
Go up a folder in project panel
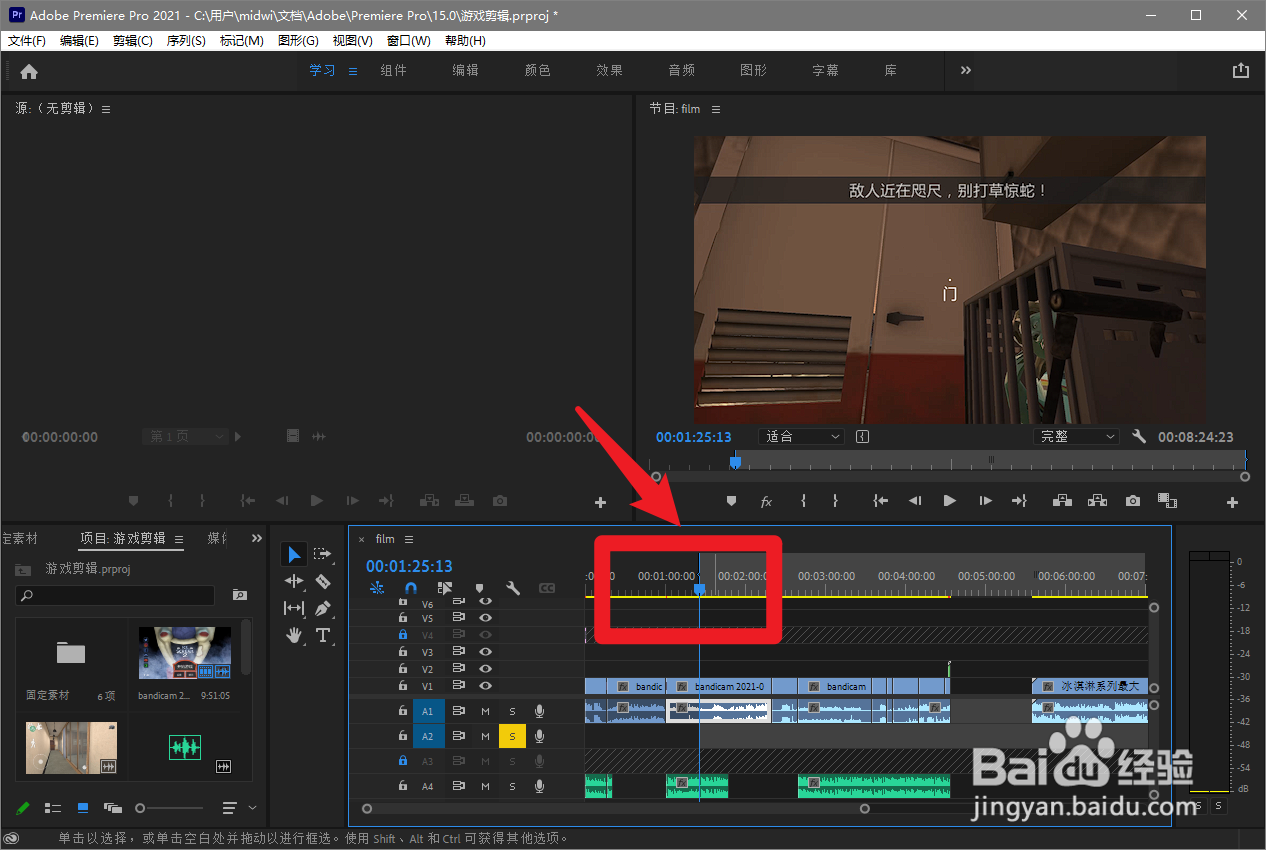tap(23, 569)
